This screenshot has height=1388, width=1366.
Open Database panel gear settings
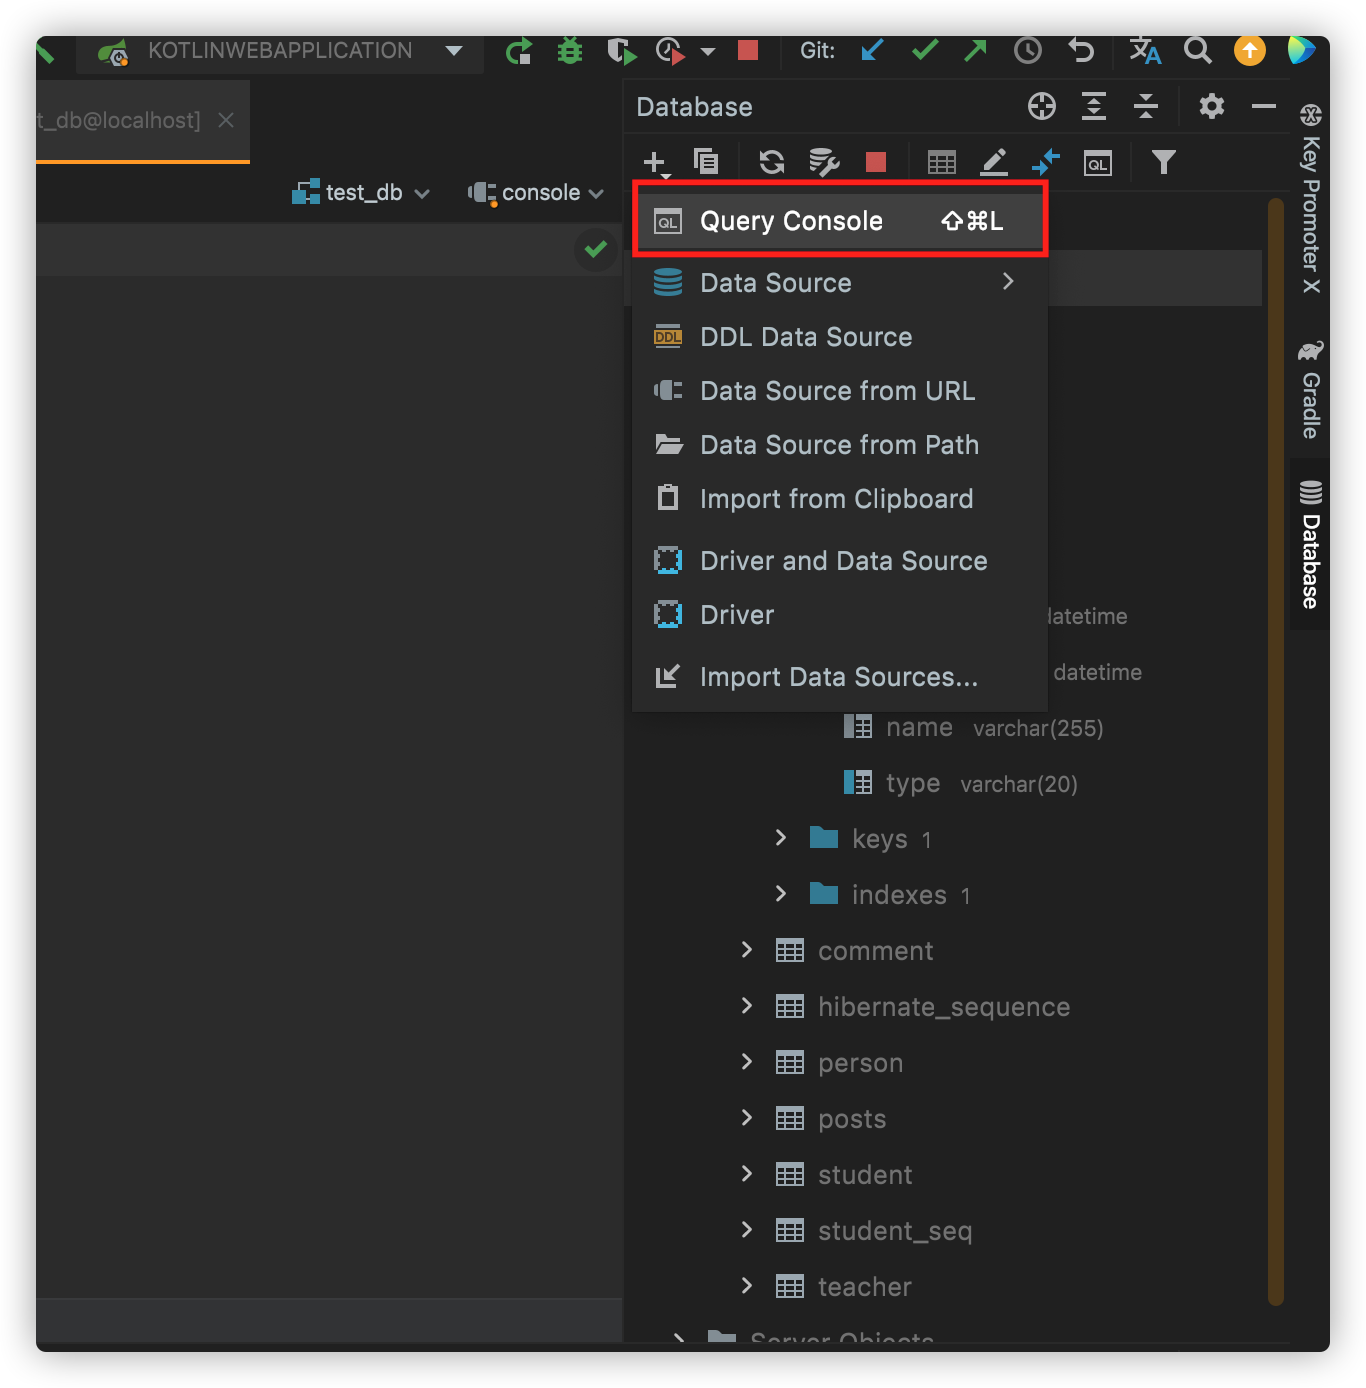tap(1211, 106)
